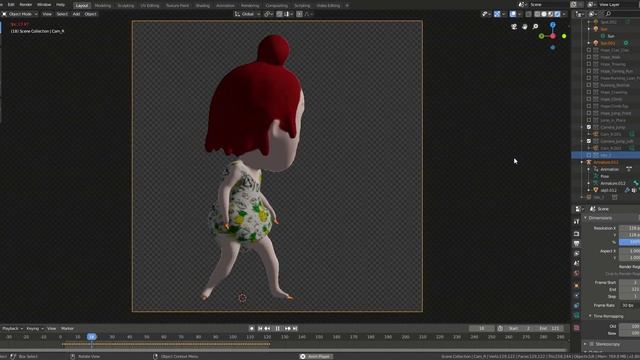The image size is (640, 360).
Task: Add a new workspace with plus tab
Action: [x=347, y=6]
